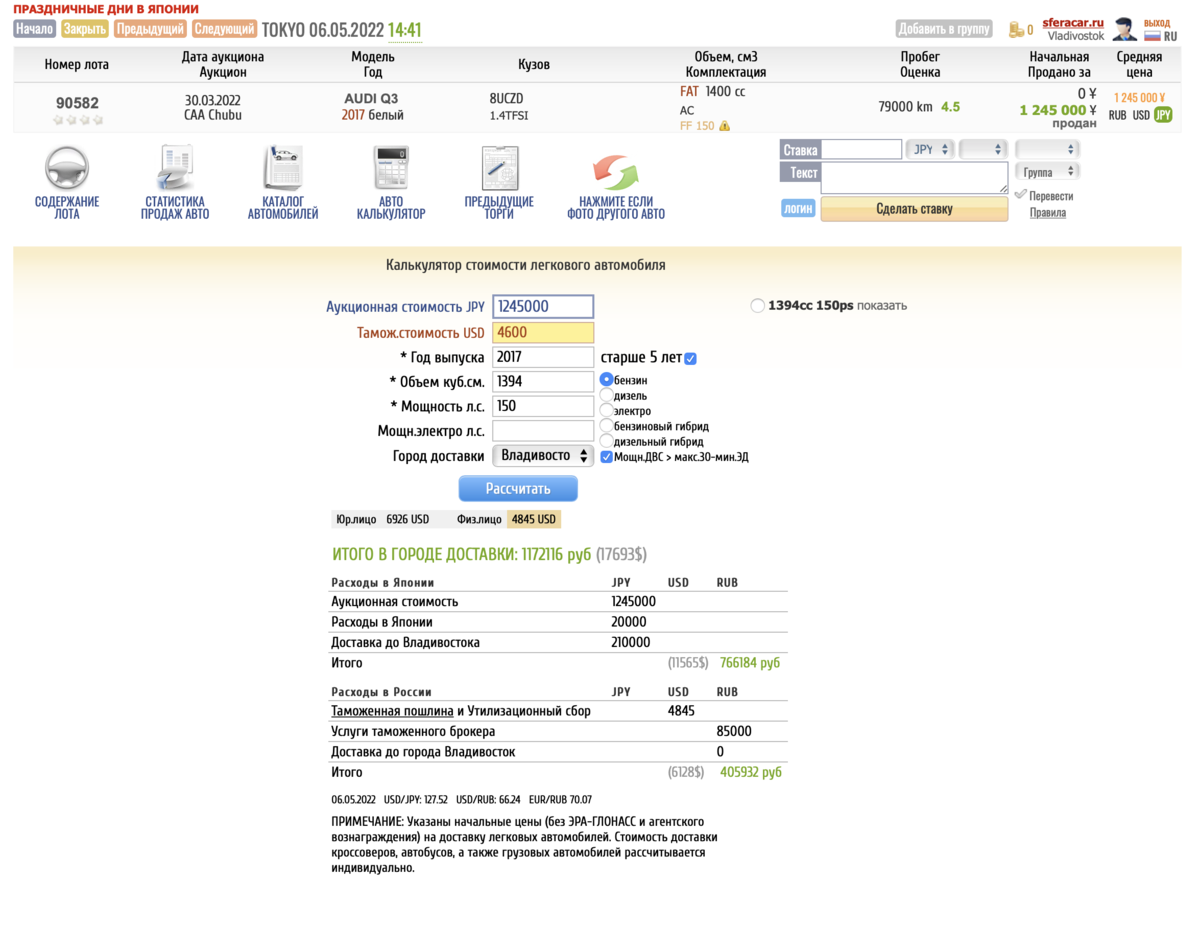
Task: Open the empty dropdown above Группа
Action: pyautogui.click(x=1047, y=148)
